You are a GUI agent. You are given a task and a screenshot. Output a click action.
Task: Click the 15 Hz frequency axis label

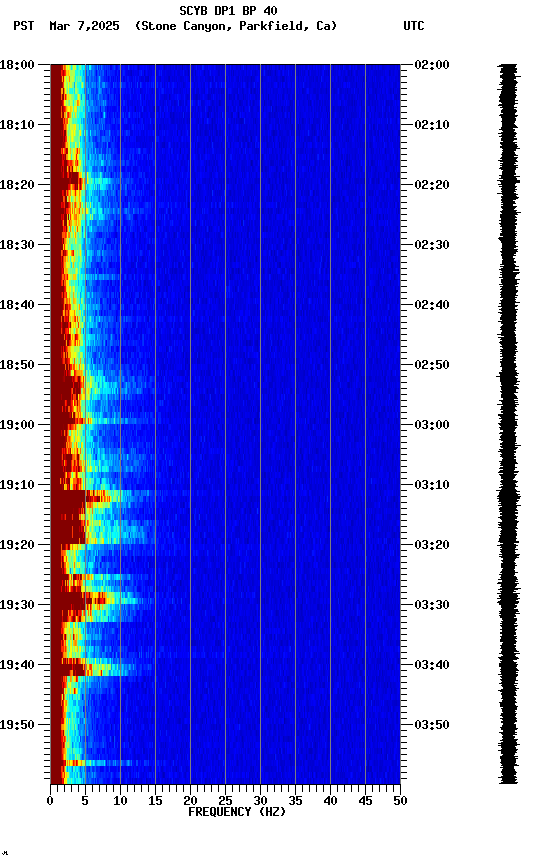click(x=155, y=802)
